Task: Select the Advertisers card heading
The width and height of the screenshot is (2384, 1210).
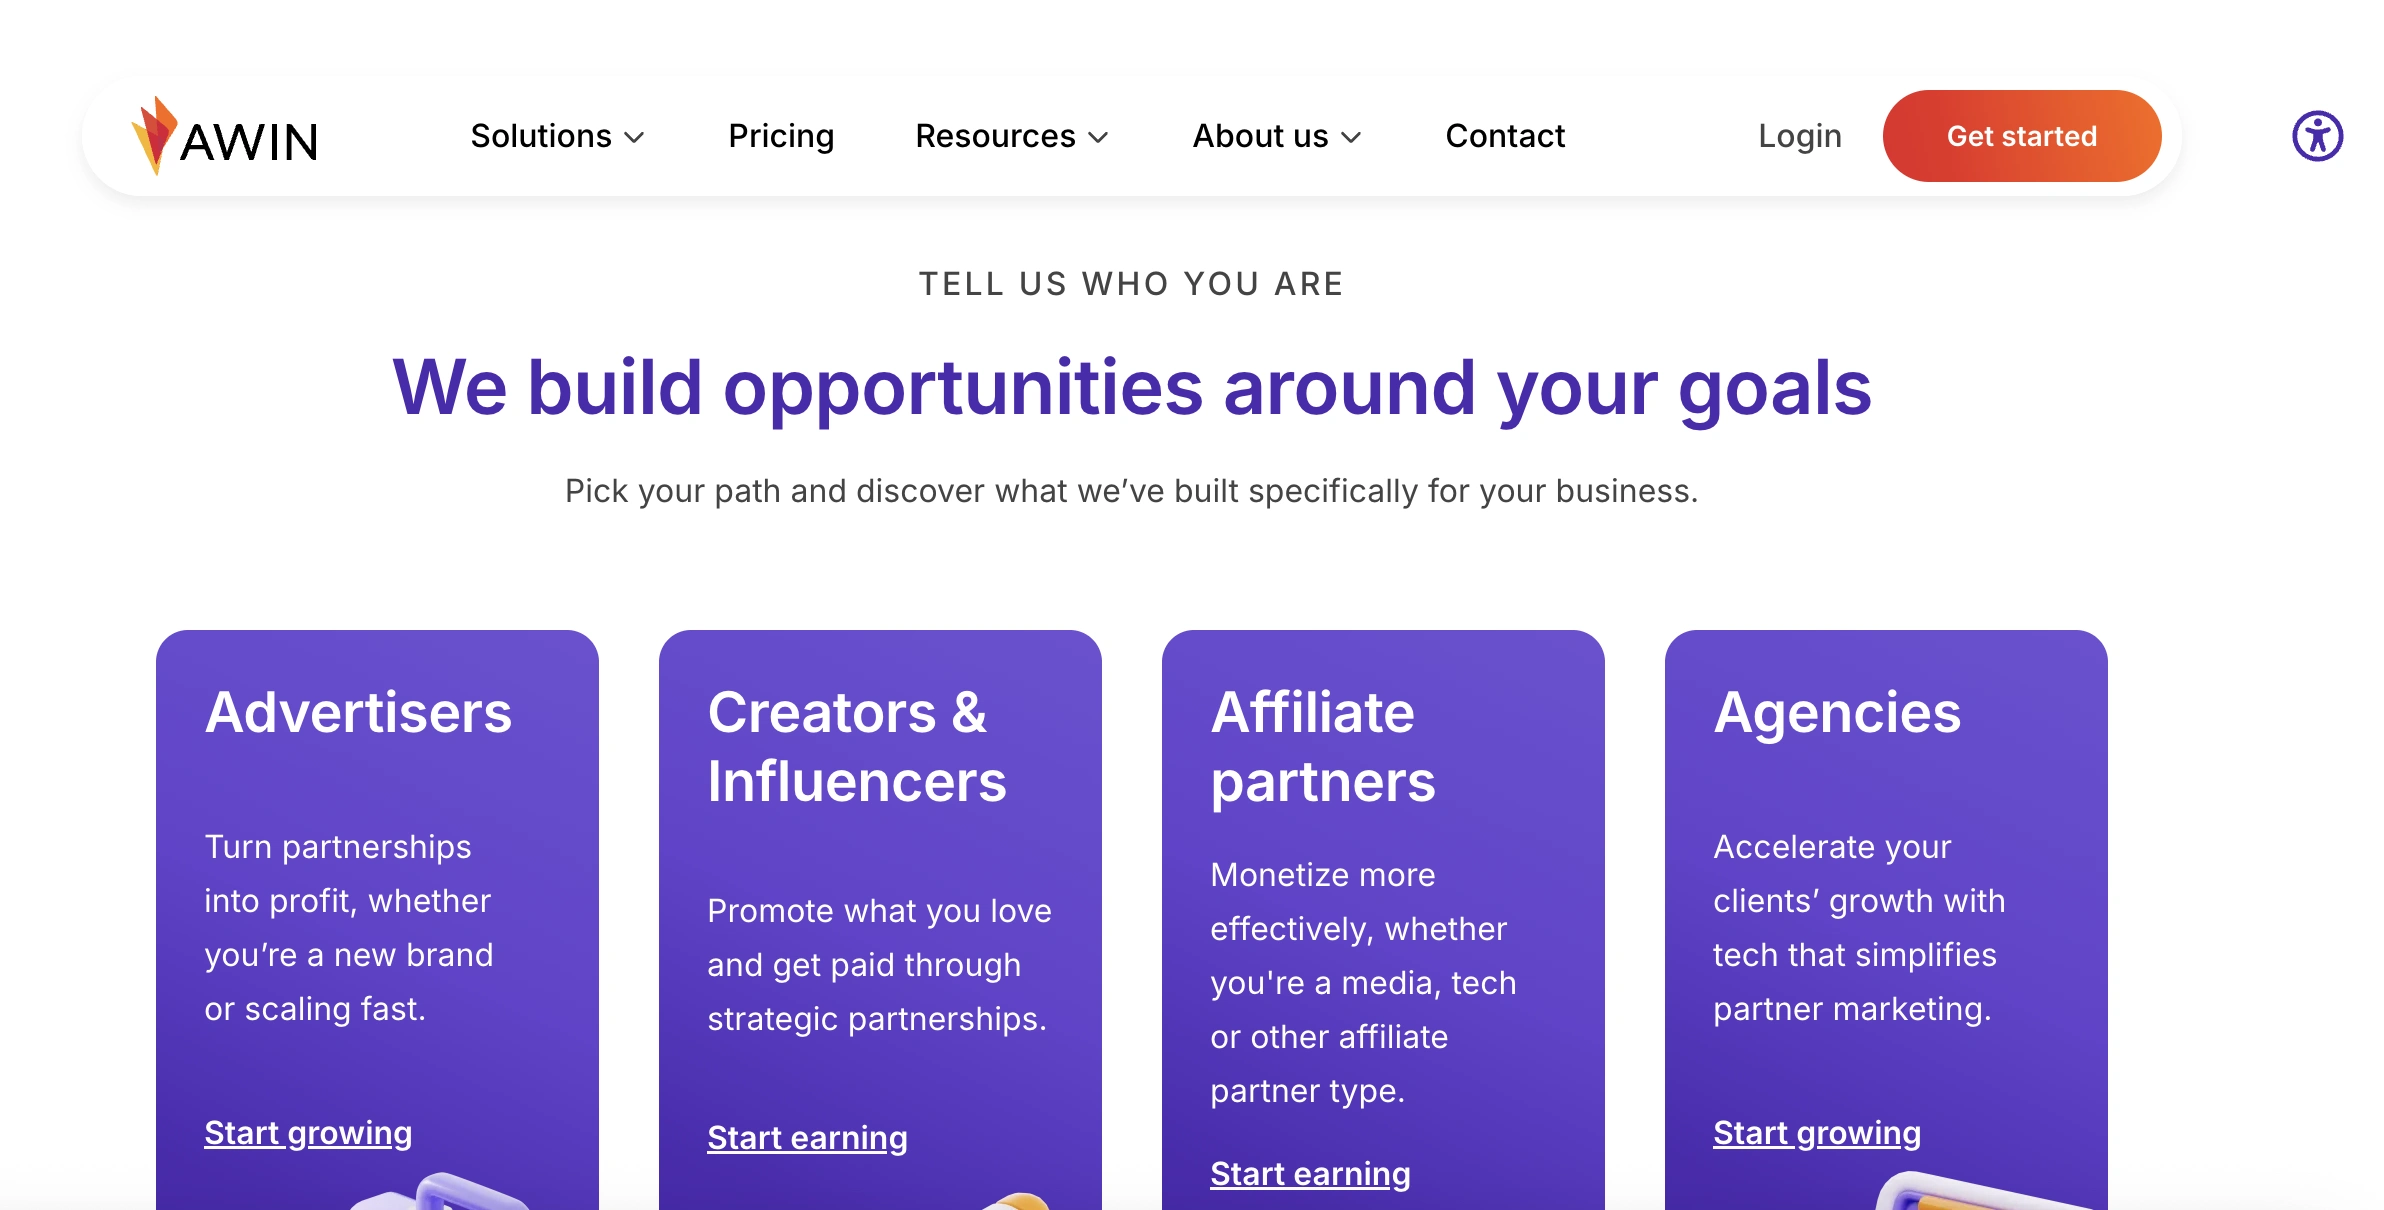Action: 358,713
